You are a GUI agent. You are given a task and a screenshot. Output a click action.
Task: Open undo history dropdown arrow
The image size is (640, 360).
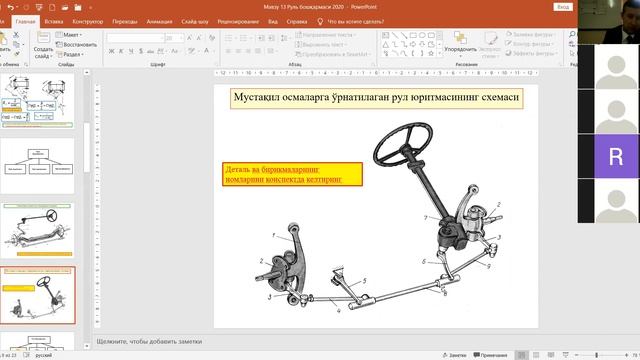click(x=18, y=7)
